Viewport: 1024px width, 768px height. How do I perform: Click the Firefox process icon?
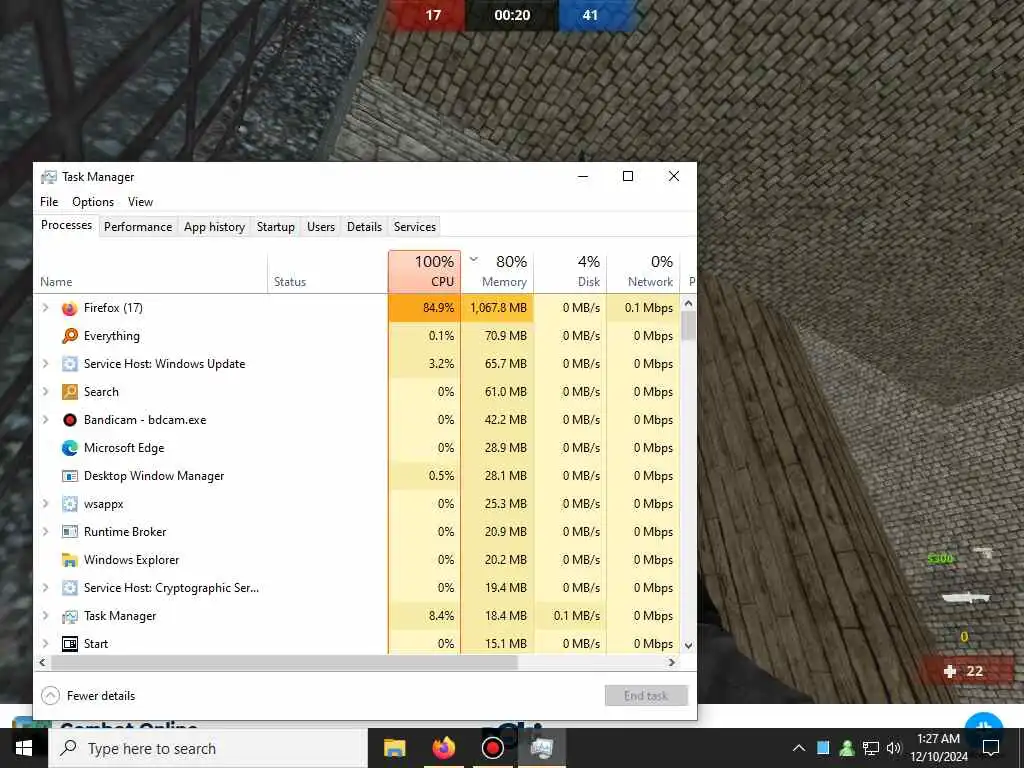tap(69, 308)
